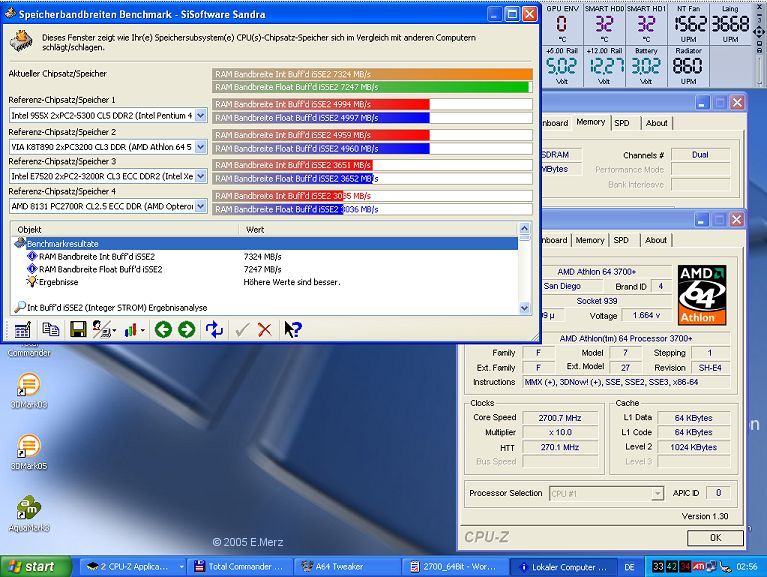This screenshot has height=577, width=767.
Task: Open dropdown arrow for Referenz-Chipsatz/Speicher 1
Action: click(201, 115)
